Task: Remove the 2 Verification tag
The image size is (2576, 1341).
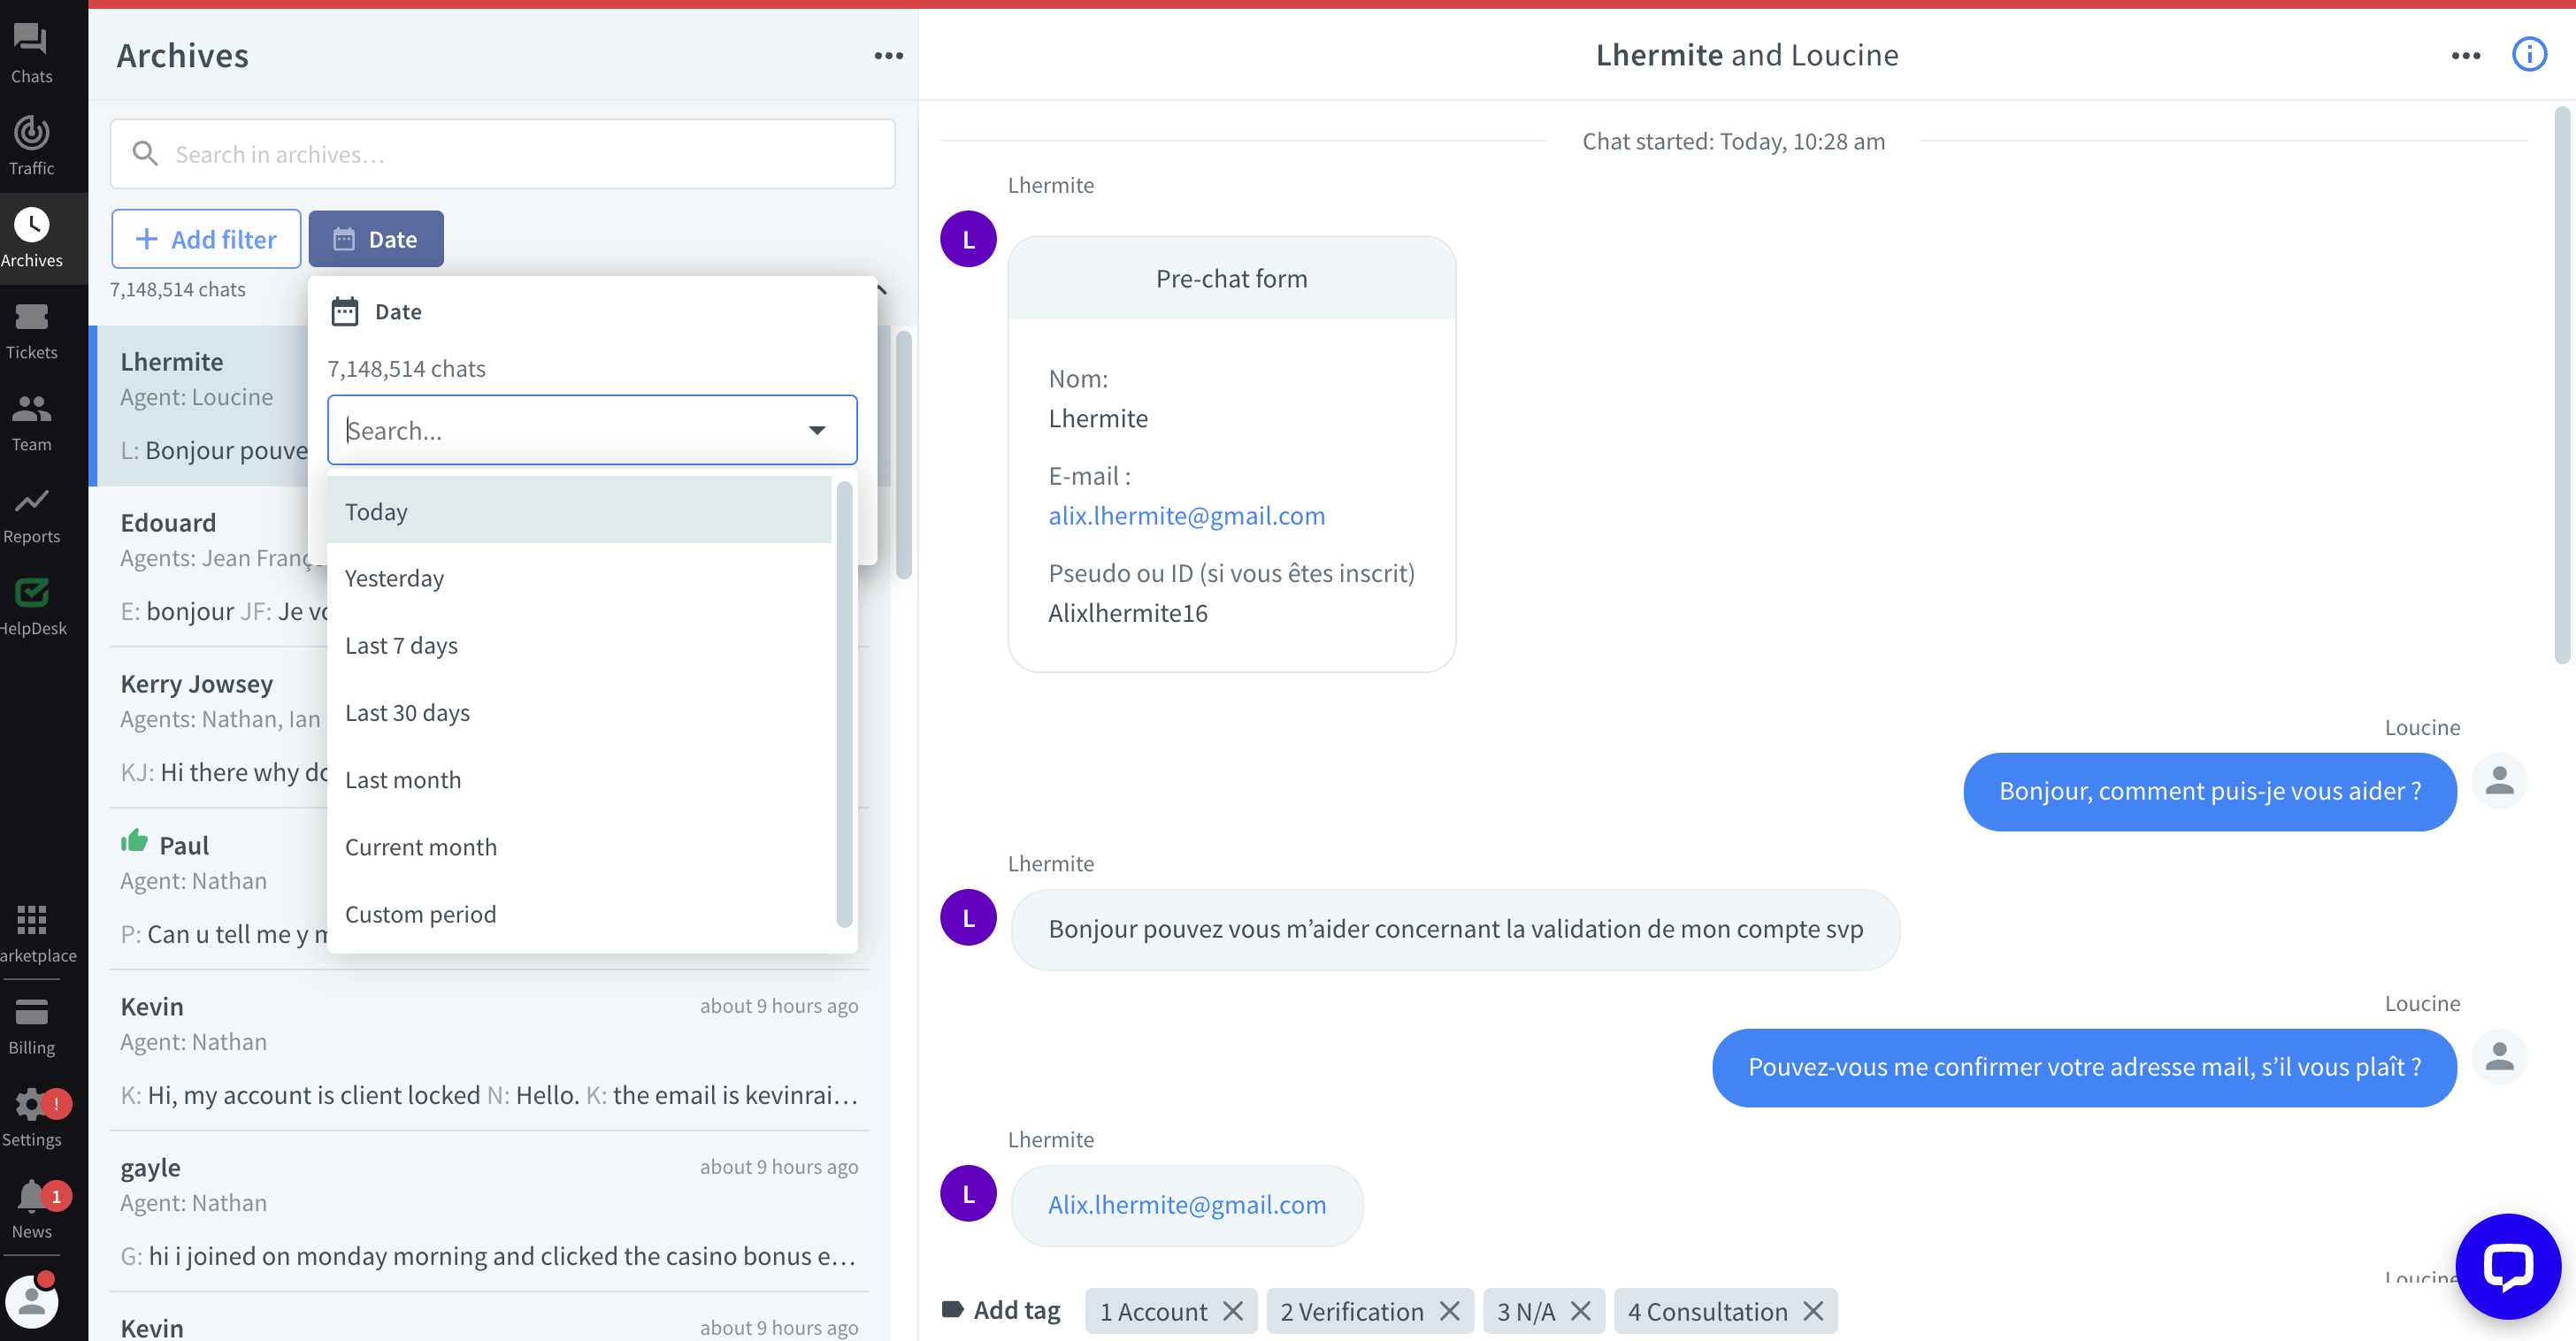Action: [1449, 1310]
